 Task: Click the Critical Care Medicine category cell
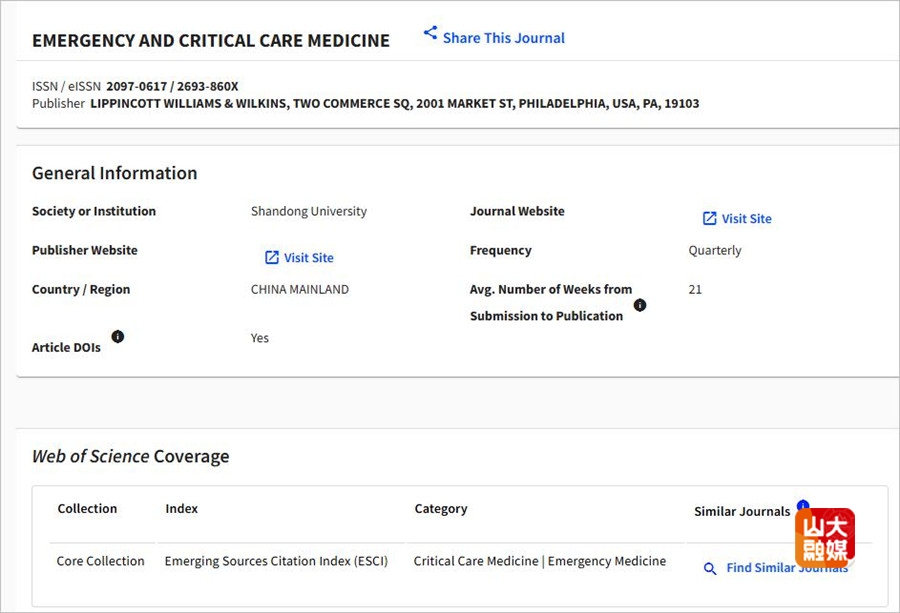[476, 561]
